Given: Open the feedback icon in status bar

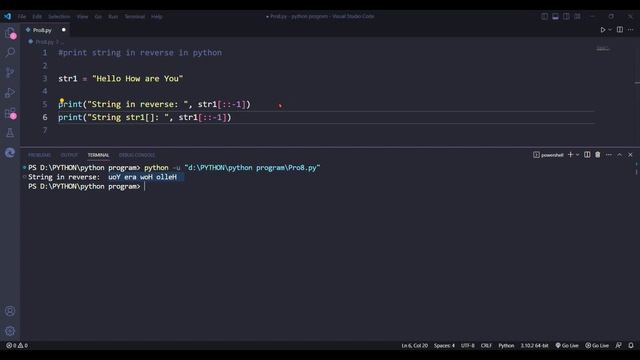Looking at the screenshot, I should click(619, 345).
